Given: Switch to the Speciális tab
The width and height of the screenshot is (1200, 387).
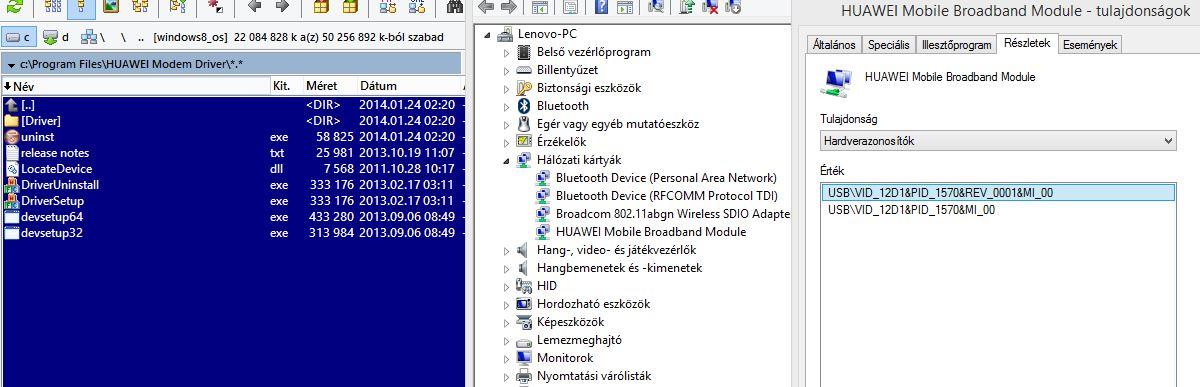Looking at the screenshot, I should click(x=888, y=45).
